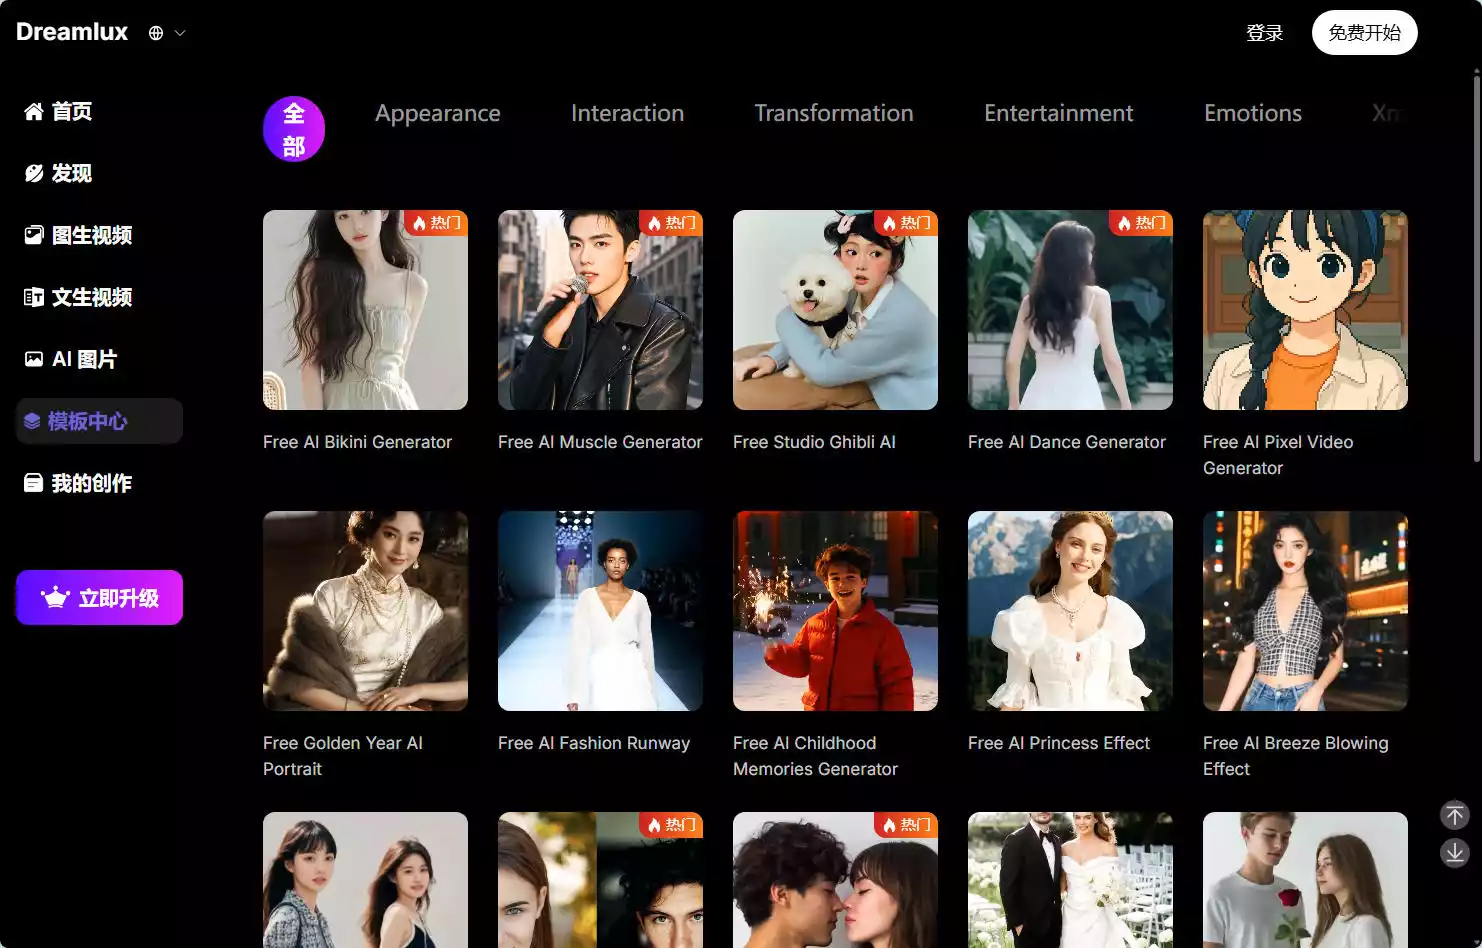Click the Free AI Muscle Generator title
Screen dimensions: 1482x948
[600, 442]
